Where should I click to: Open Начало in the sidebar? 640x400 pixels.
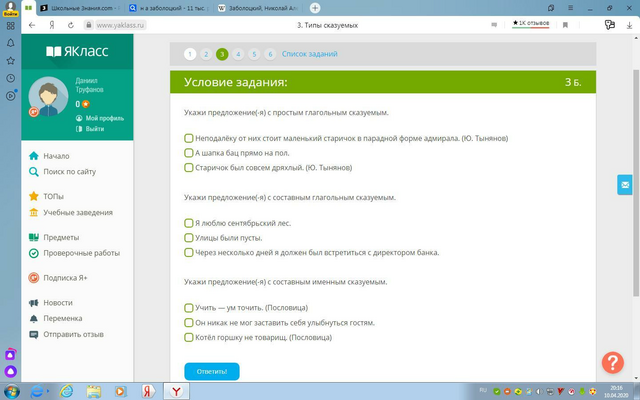tap(49, 156)
